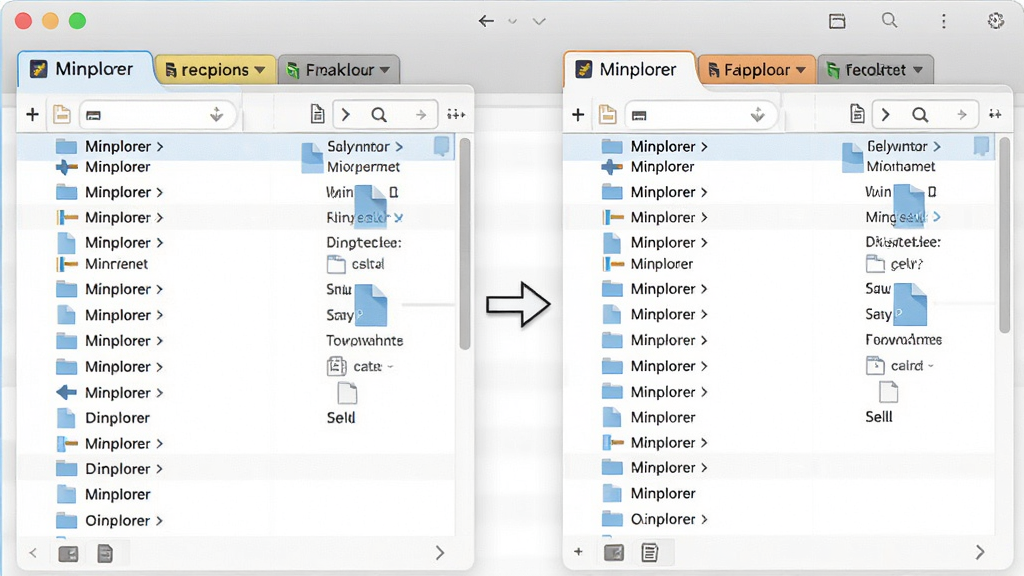Image resolution: width=1024 pixels, height=576 pixels.
Task: Click the panel view icon in left pane footer
Action: point(68,554)
